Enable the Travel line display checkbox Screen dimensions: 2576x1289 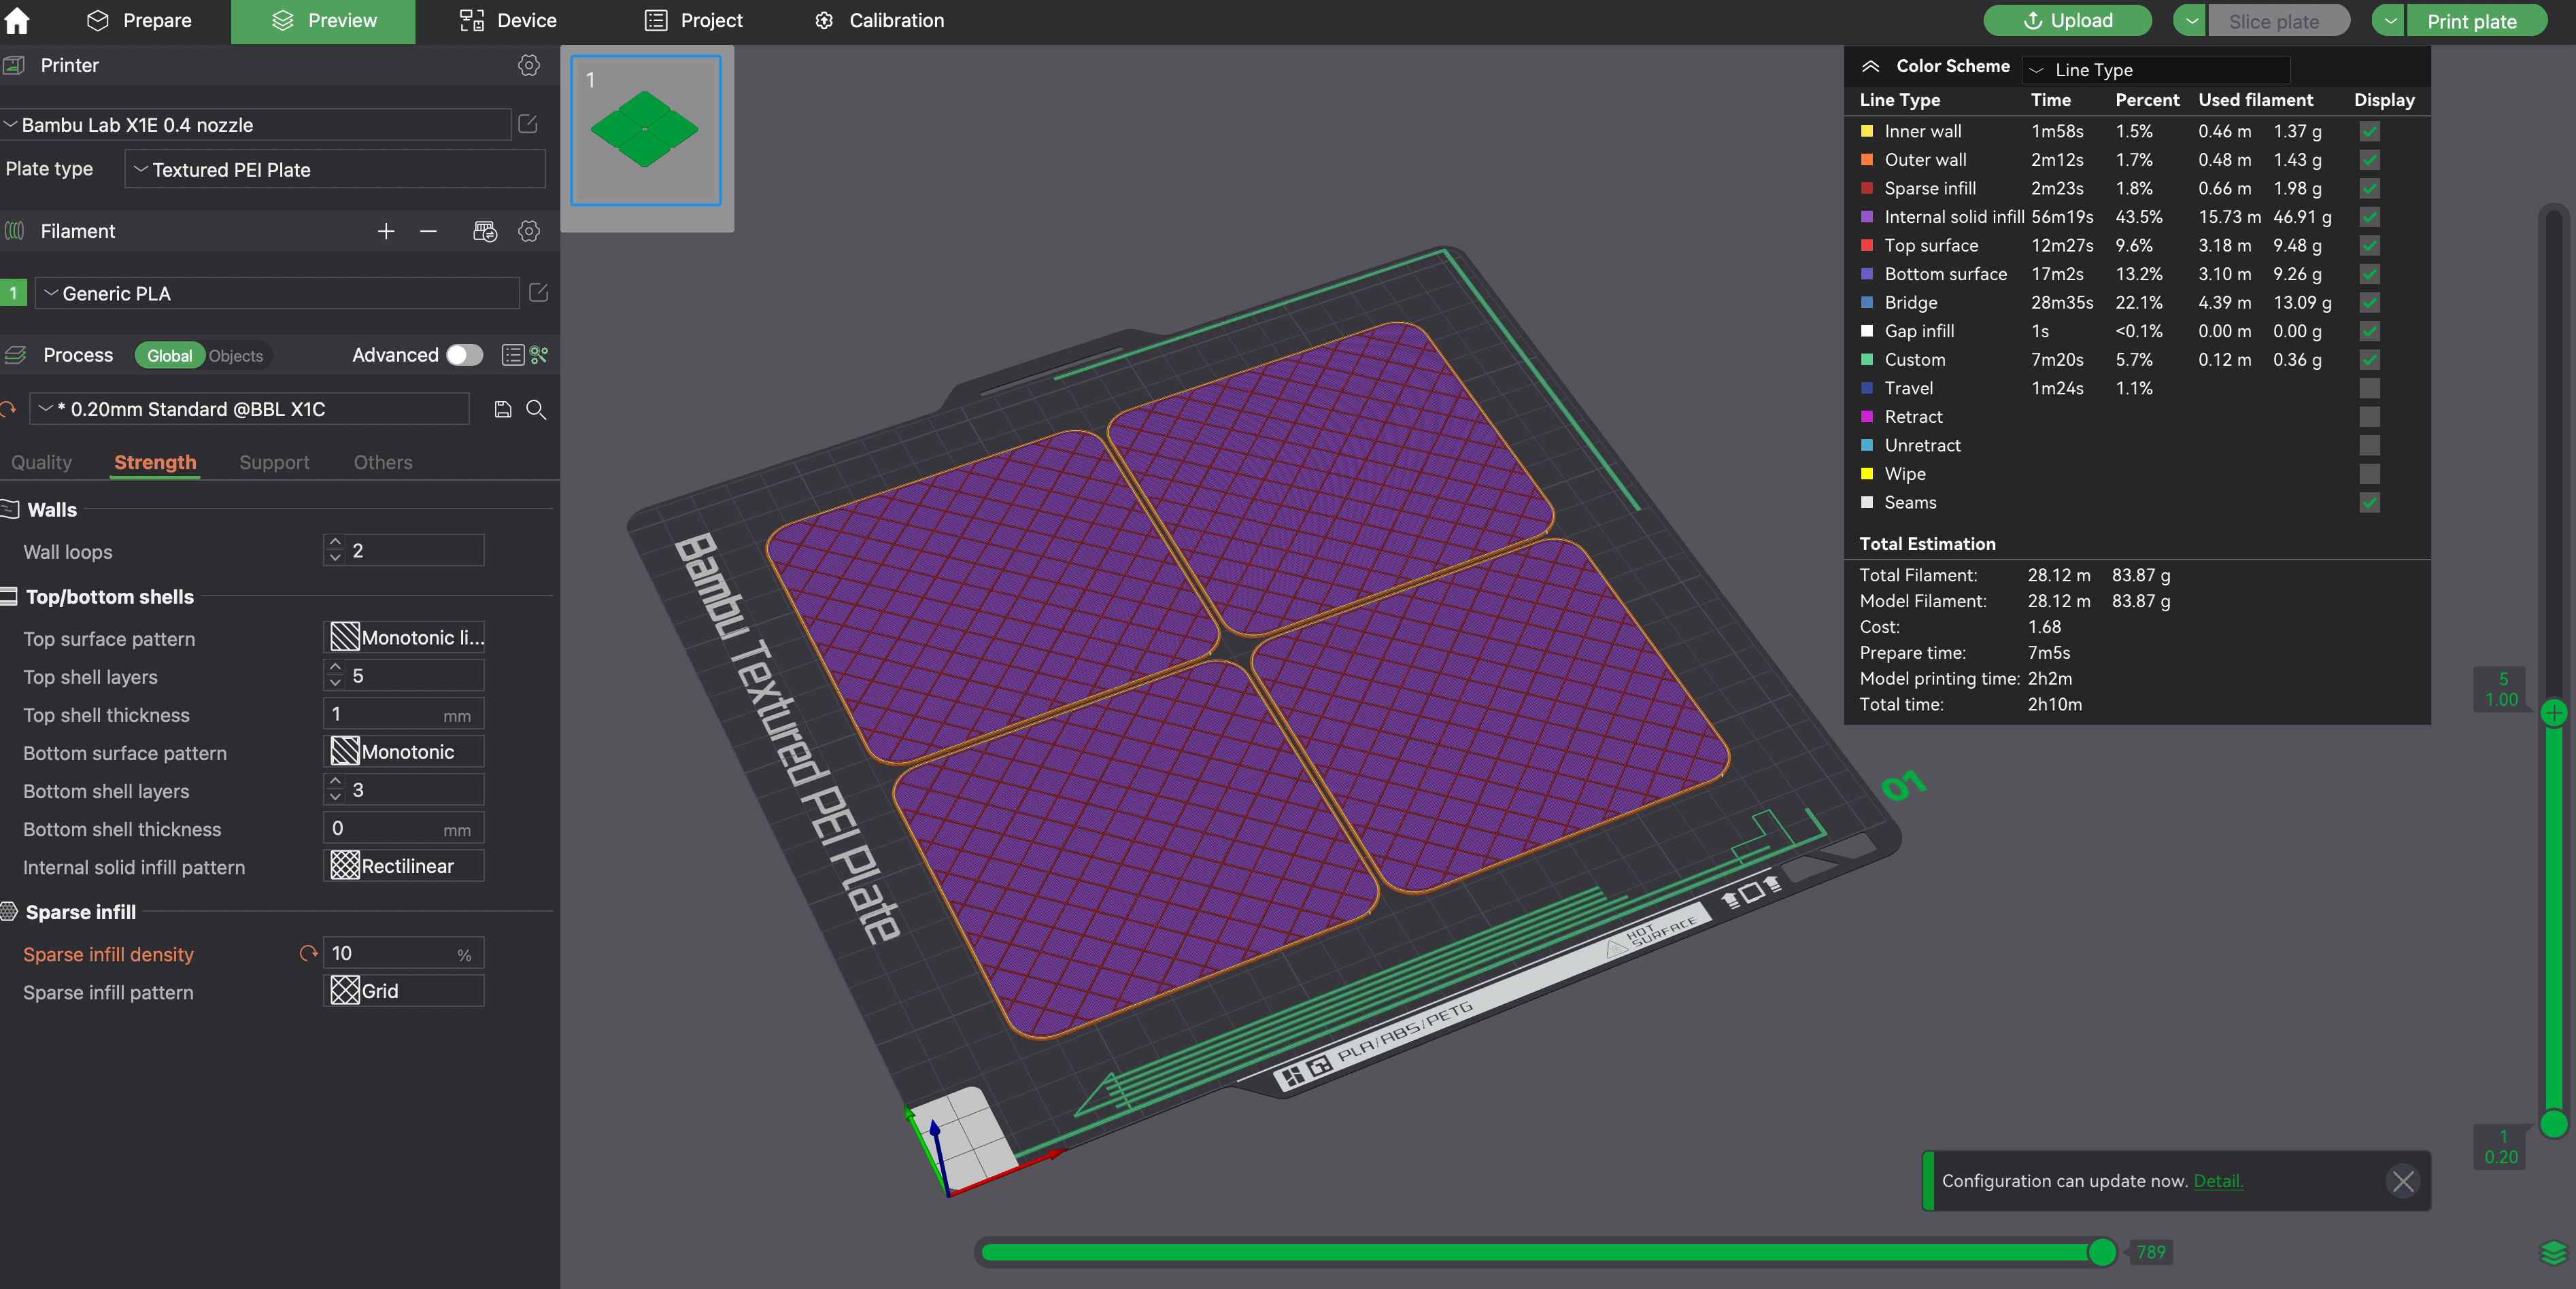[2369, 388]
